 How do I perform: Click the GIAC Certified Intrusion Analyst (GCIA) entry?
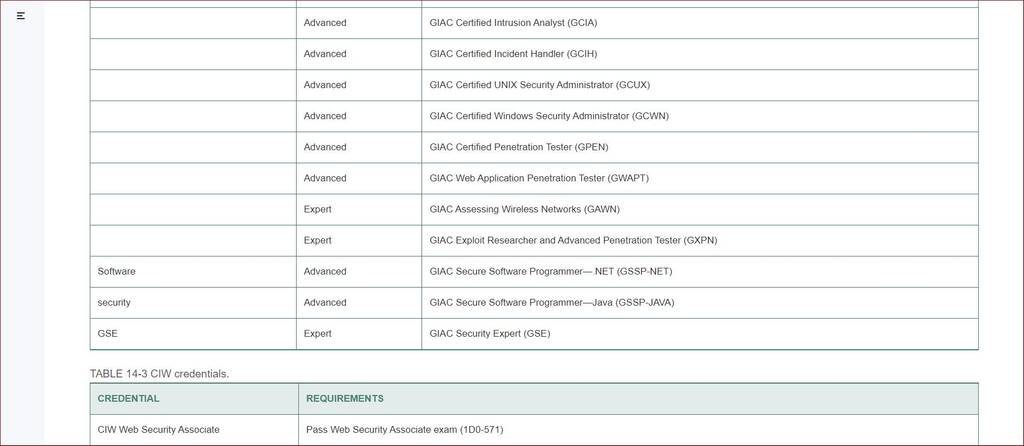pos(513,23)
